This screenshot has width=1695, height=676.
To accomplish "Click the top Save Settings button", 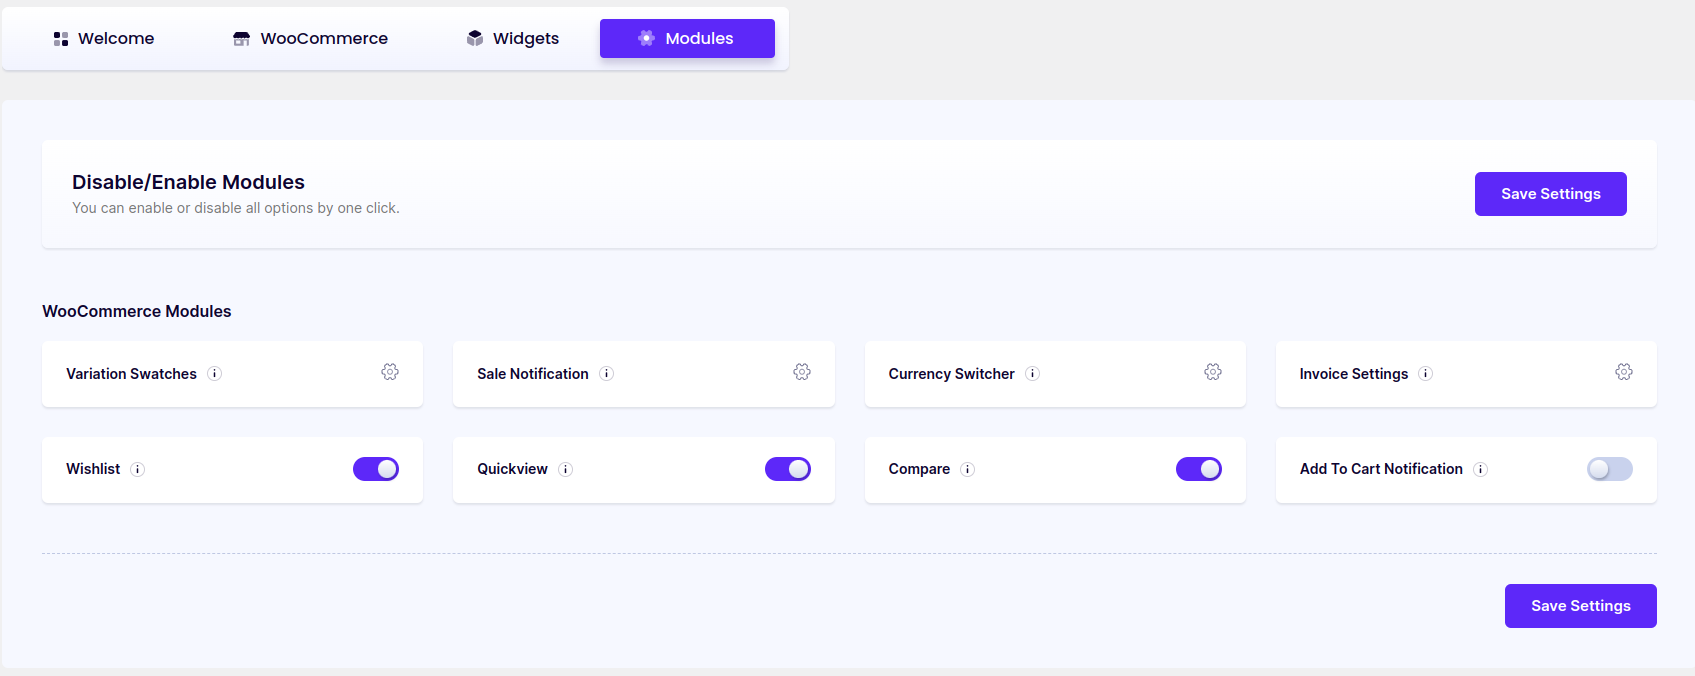I will (1550, 194).
